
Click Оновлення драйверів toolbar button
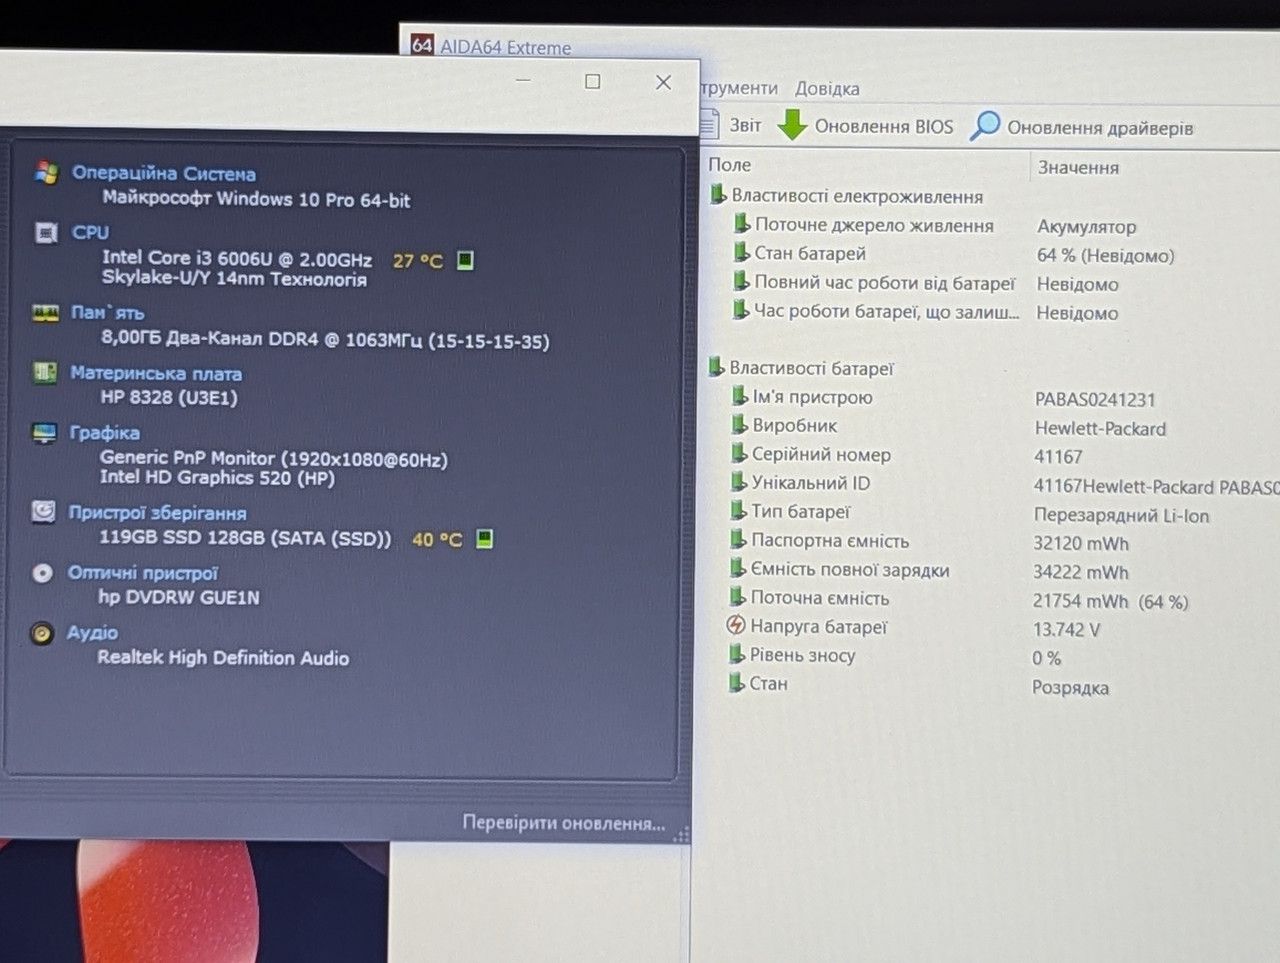tap(1082, 127)
